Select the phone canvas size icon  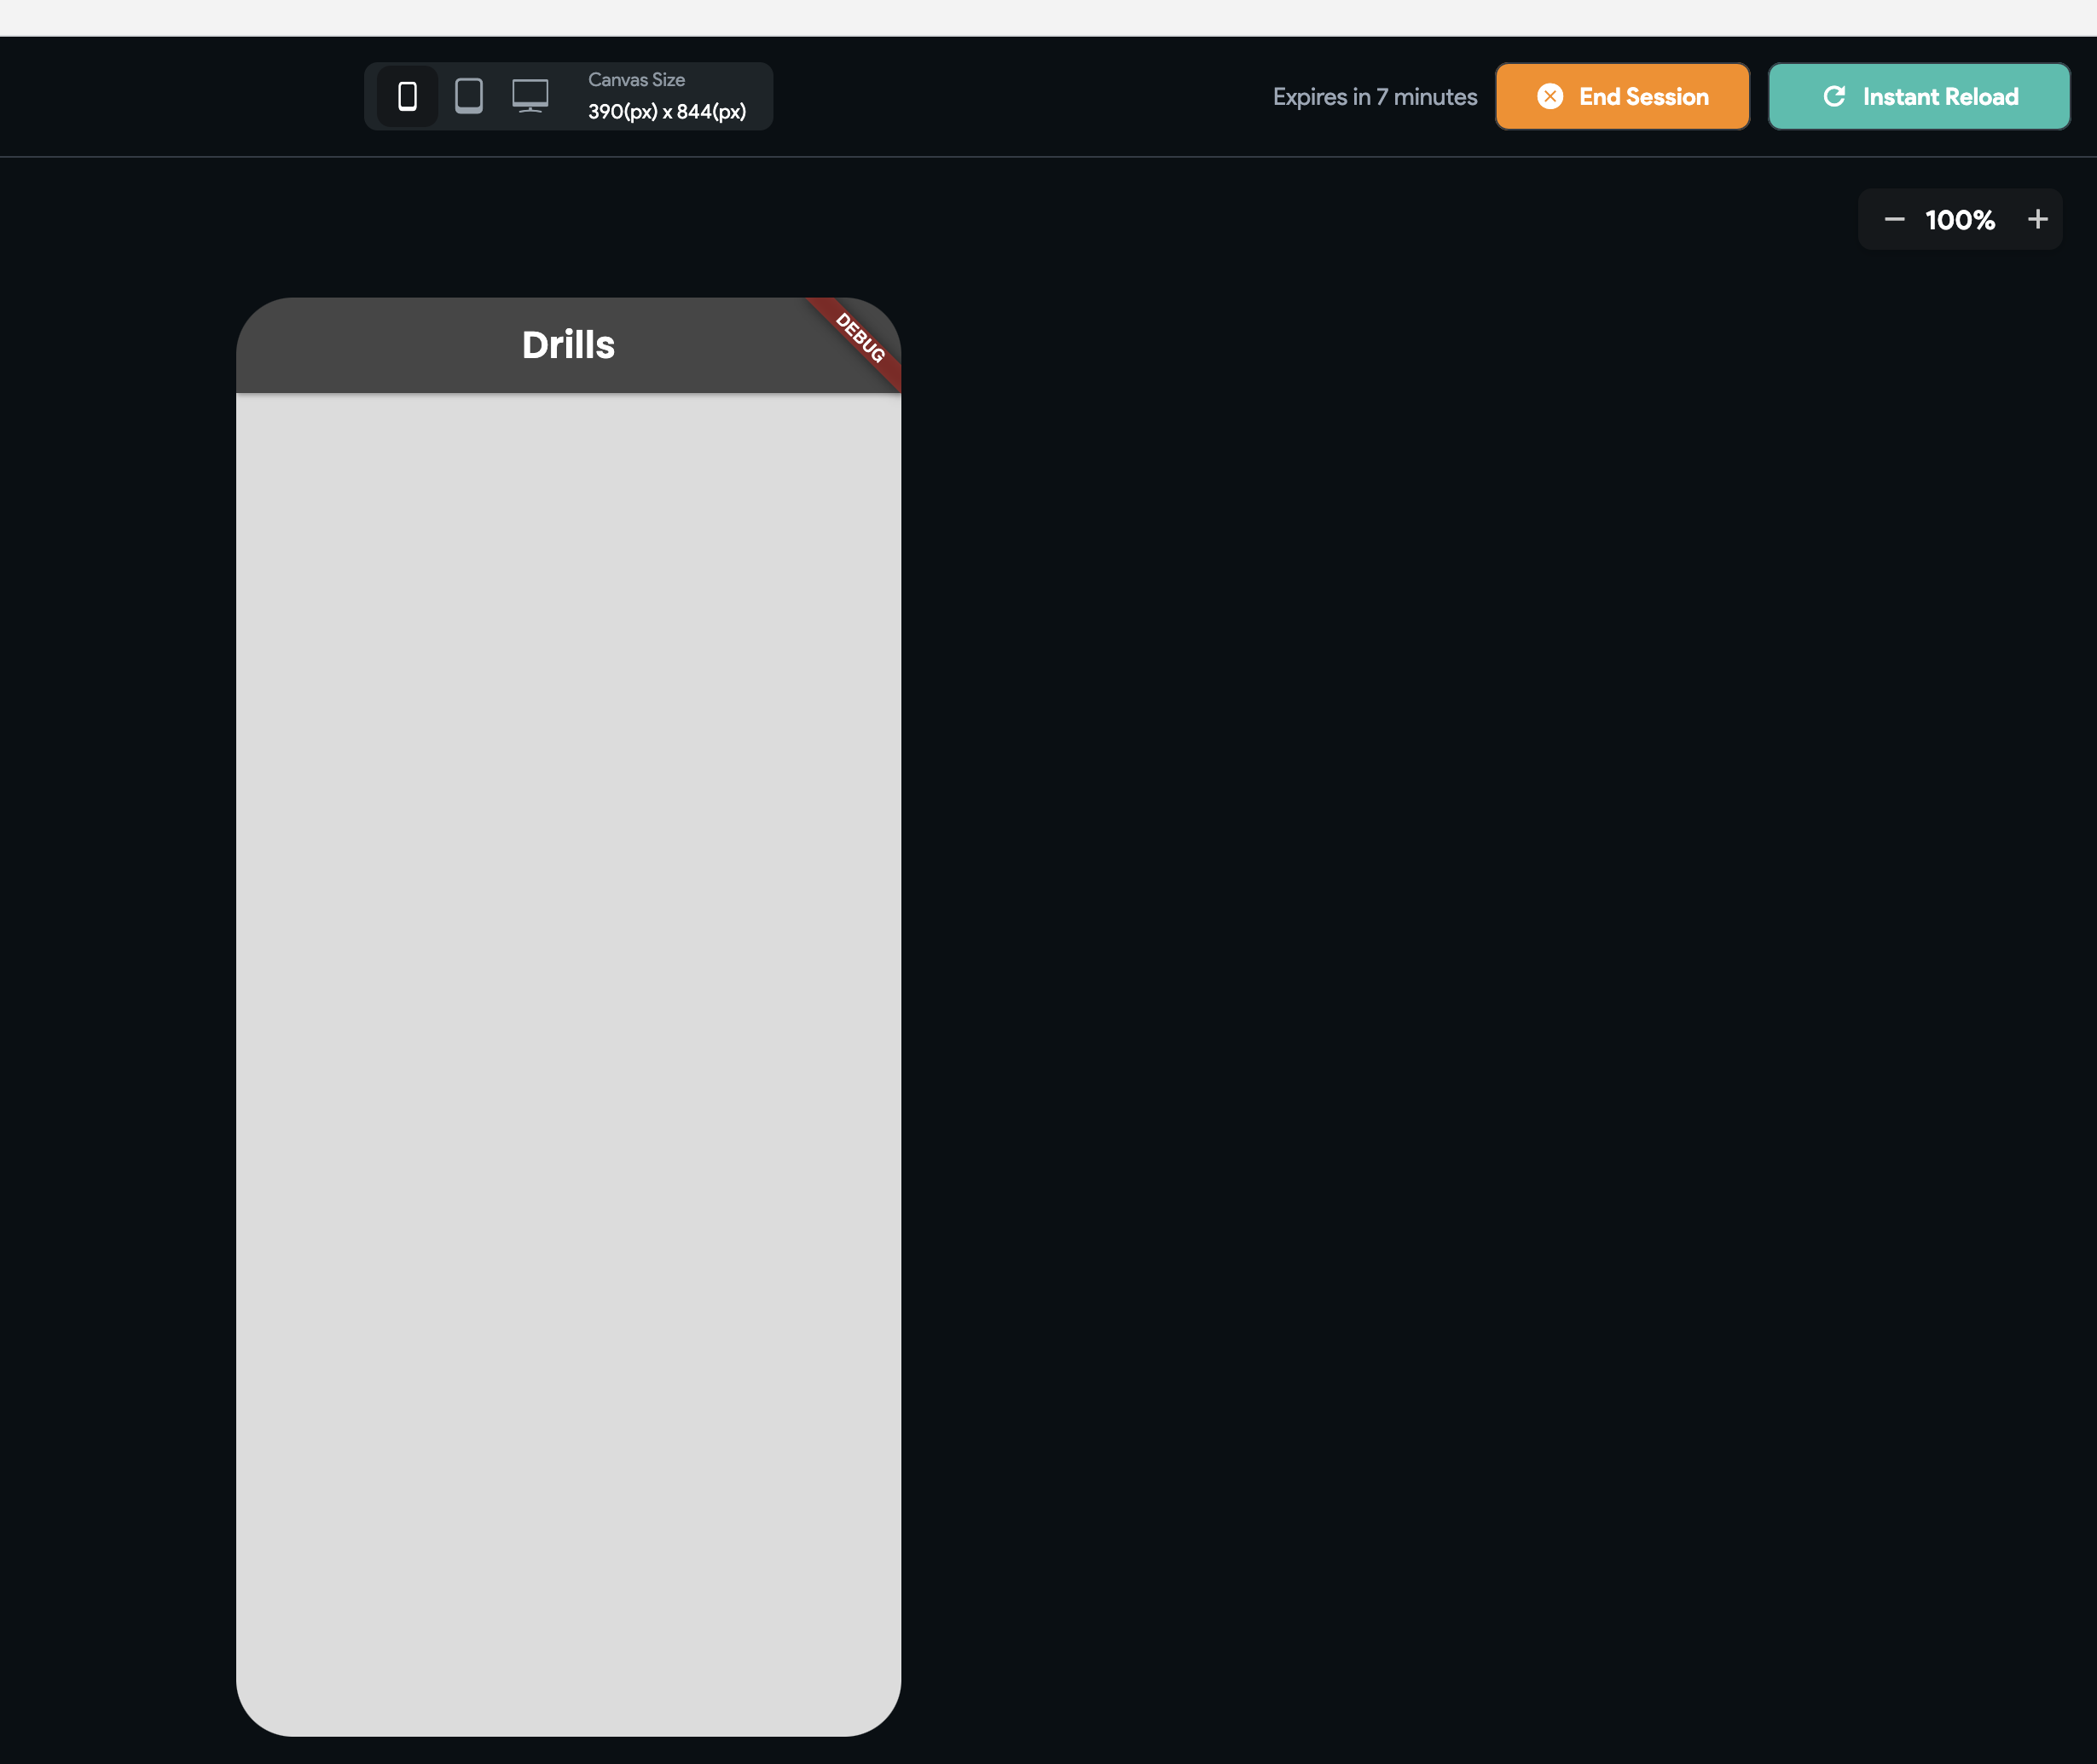tap(407, 96)
